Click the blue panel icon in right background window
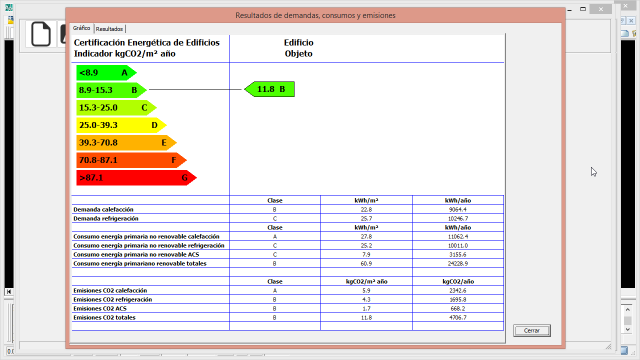 [x=625, y=33]
